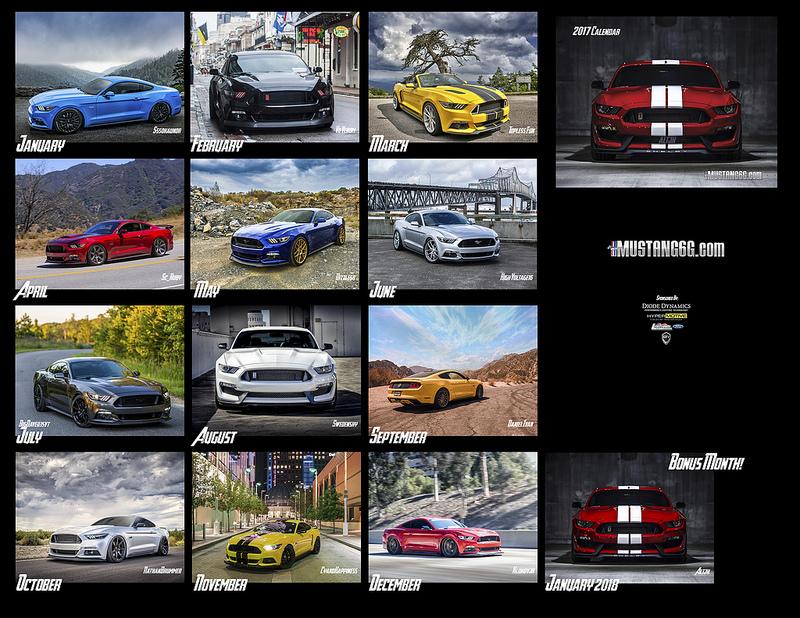Click the "November" month label
Viewport: 800px width, 618px height.
pos(220,584)
